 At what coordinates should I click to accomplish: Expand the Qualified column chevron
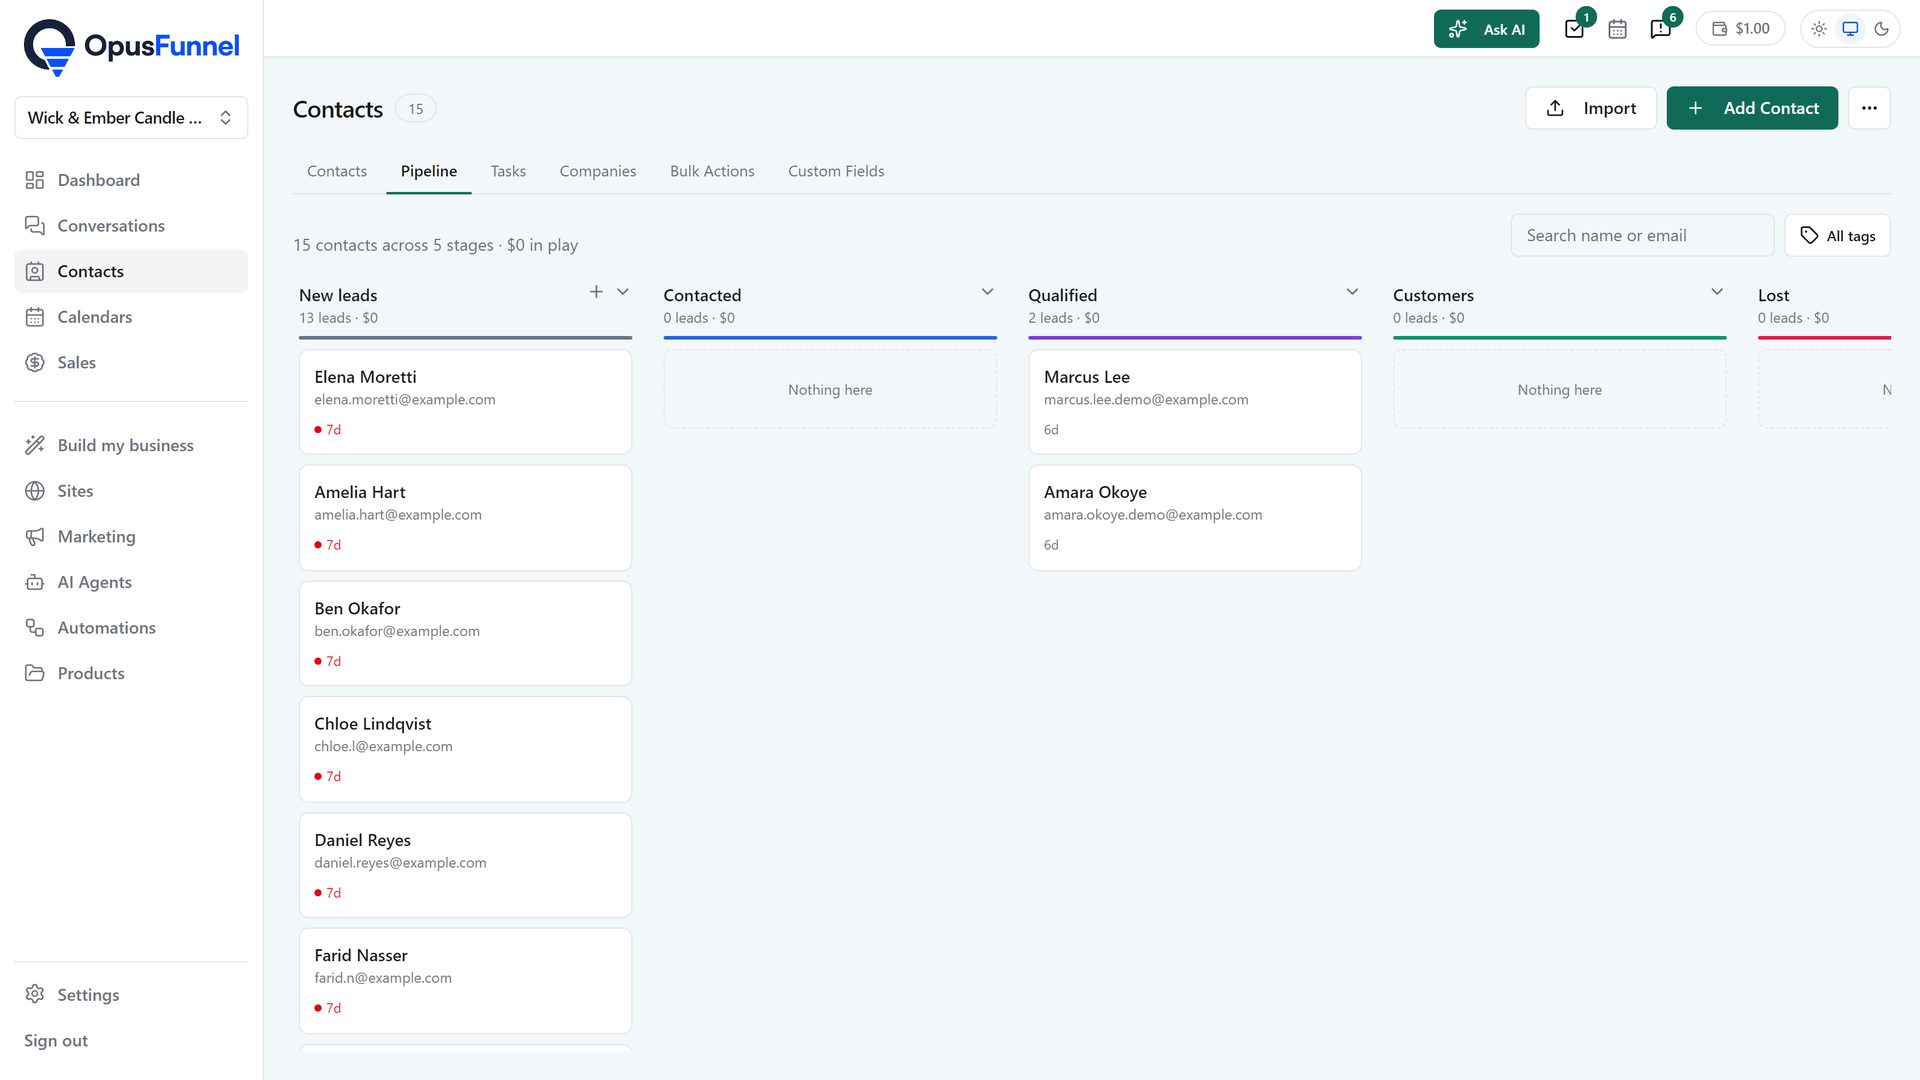[x=1352, y=292]
